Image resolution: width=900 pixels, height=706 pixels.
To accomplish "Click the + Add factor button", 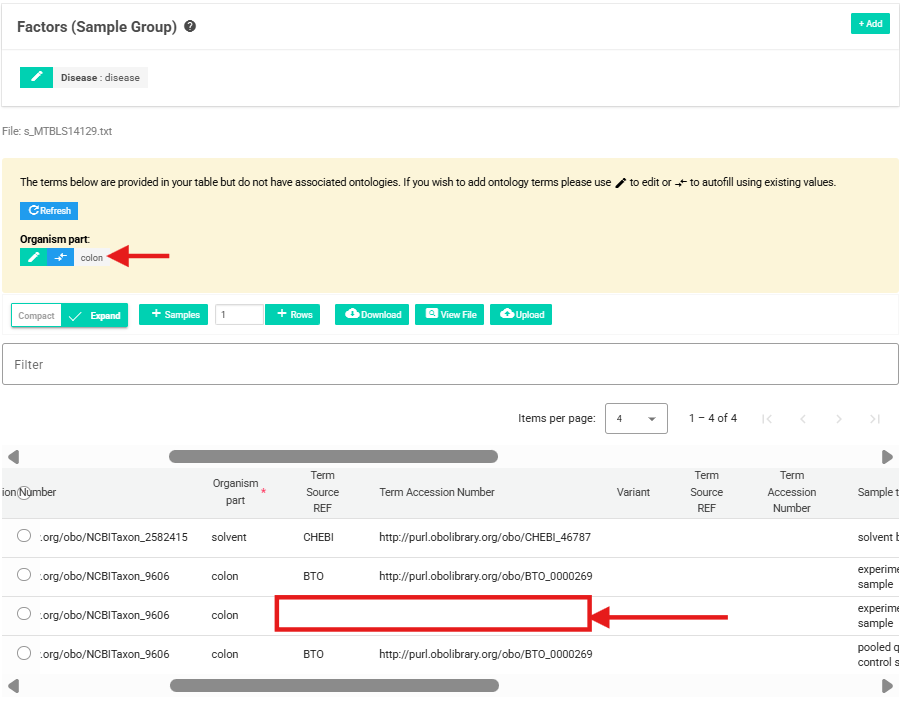I will (x=870, y=24).
